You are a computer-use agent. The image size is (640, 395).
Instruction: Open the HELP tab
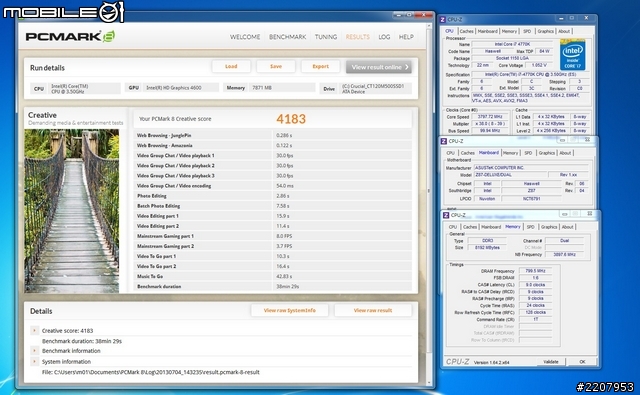[x=406, y=37]
